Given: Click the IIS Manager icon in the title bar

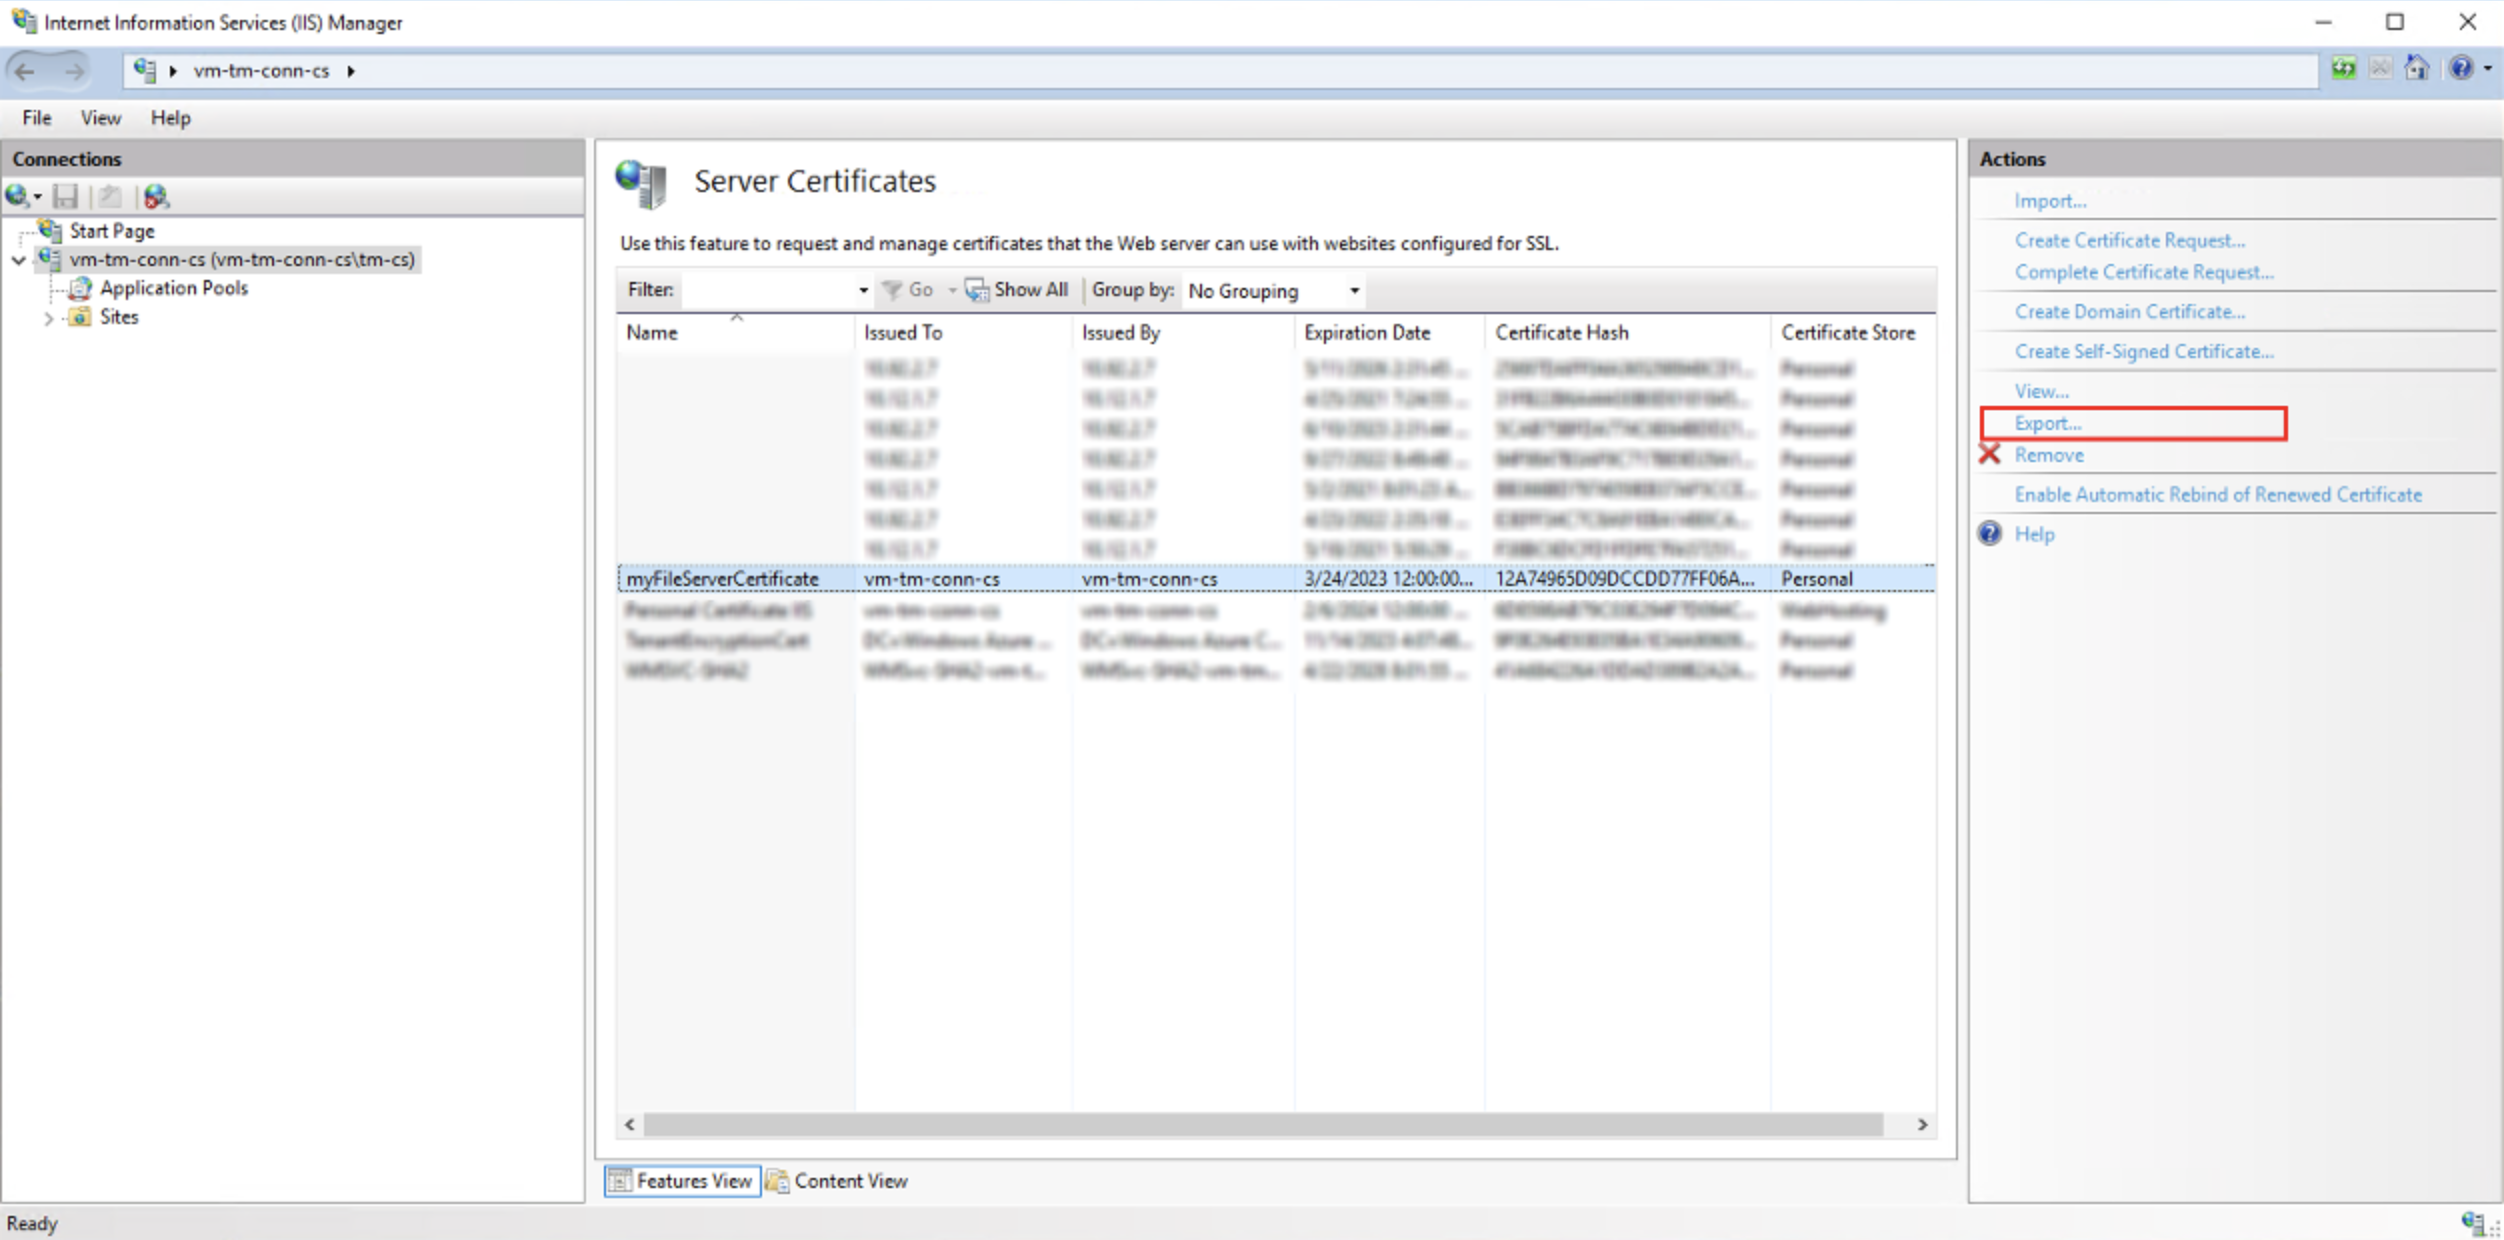Looking at the screenshot, I should (x=24, y=22).
